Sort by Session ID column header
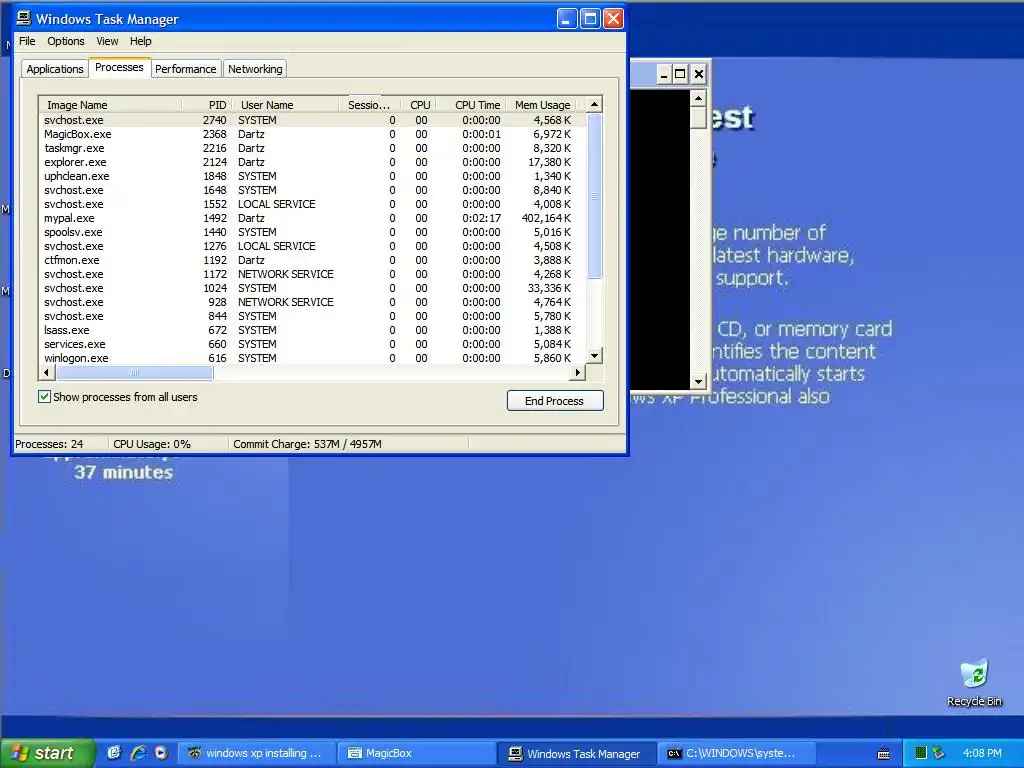 click(x=368, y=104)
